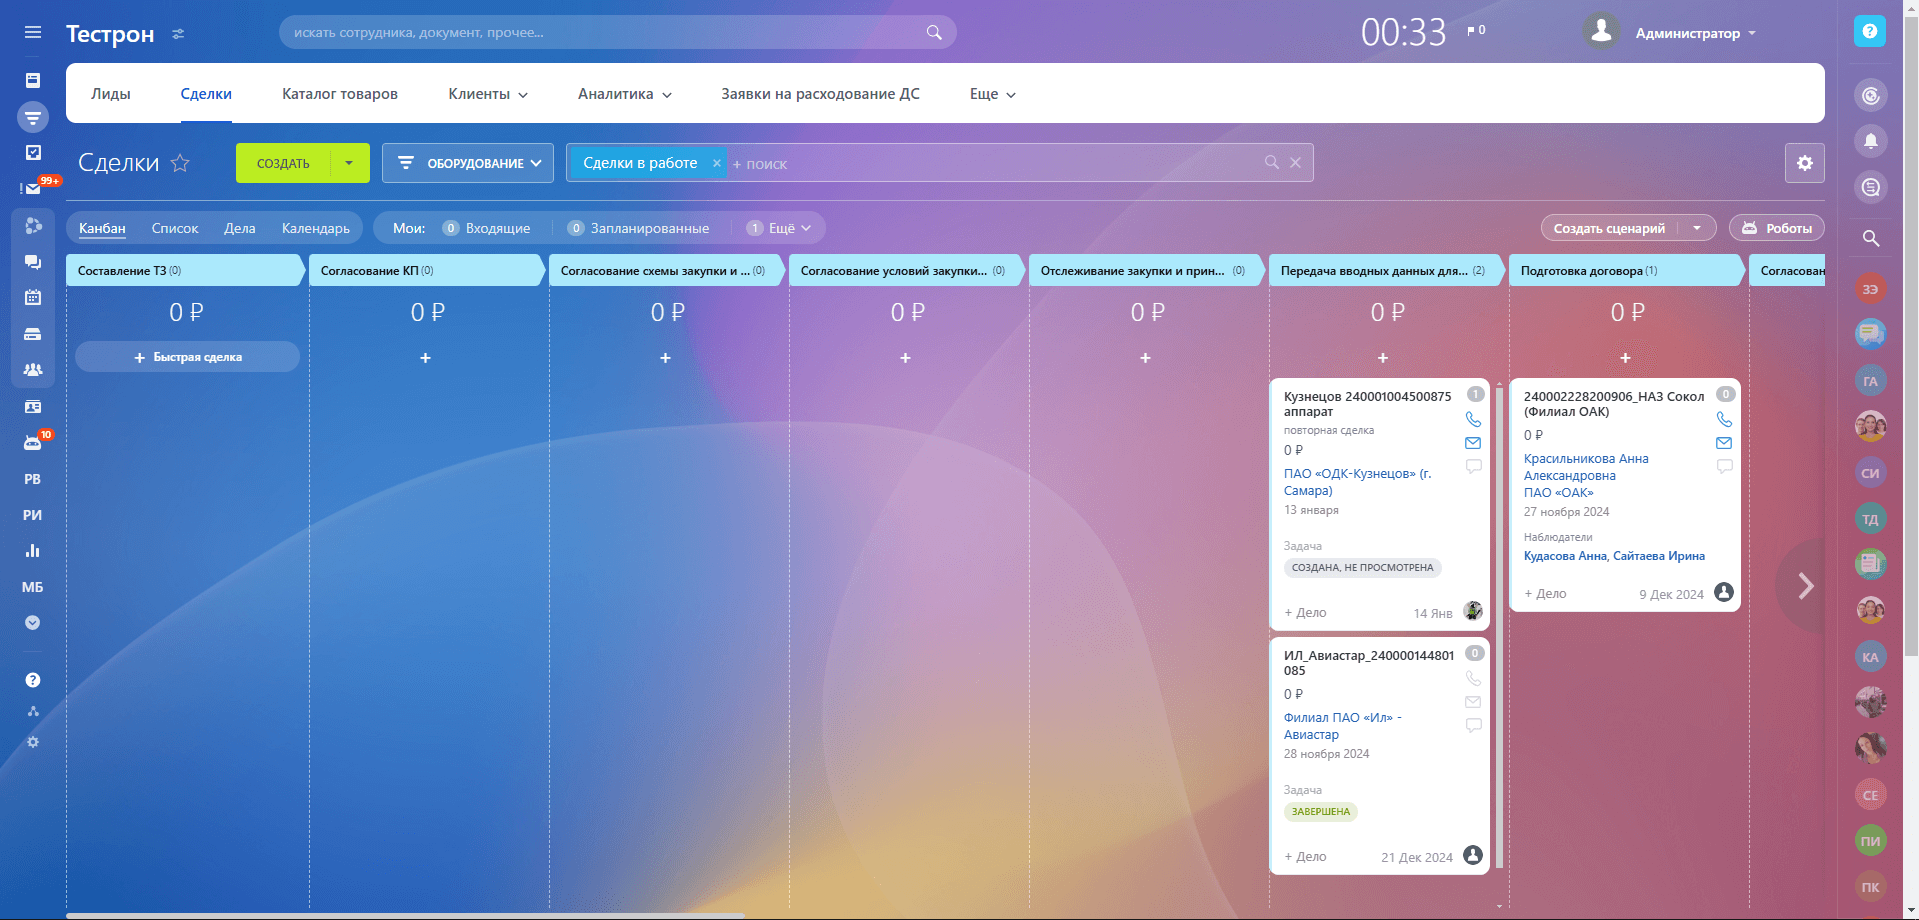Click the comment icon on ИЛ_Авиастар card

tap(1473, 726)
